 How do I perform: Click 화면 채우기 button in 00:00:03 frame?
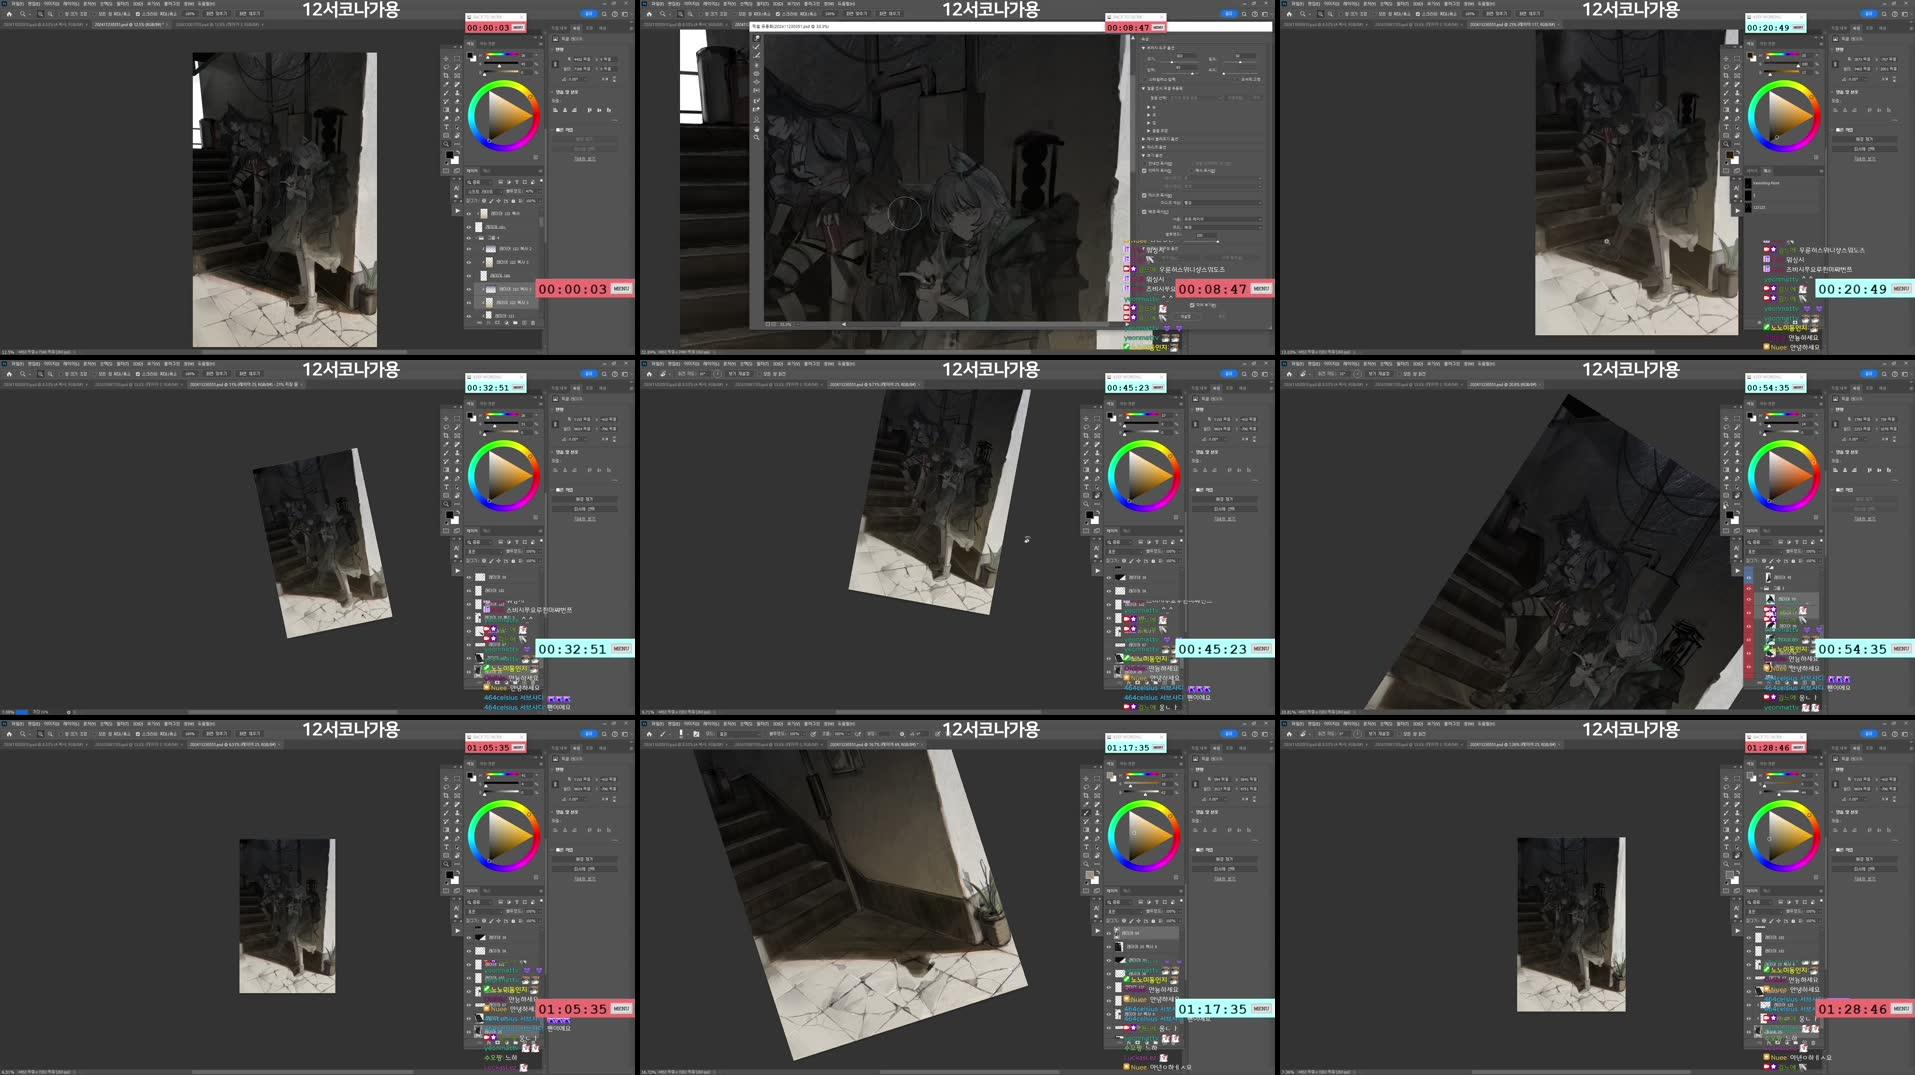click(x=250, y=14)
